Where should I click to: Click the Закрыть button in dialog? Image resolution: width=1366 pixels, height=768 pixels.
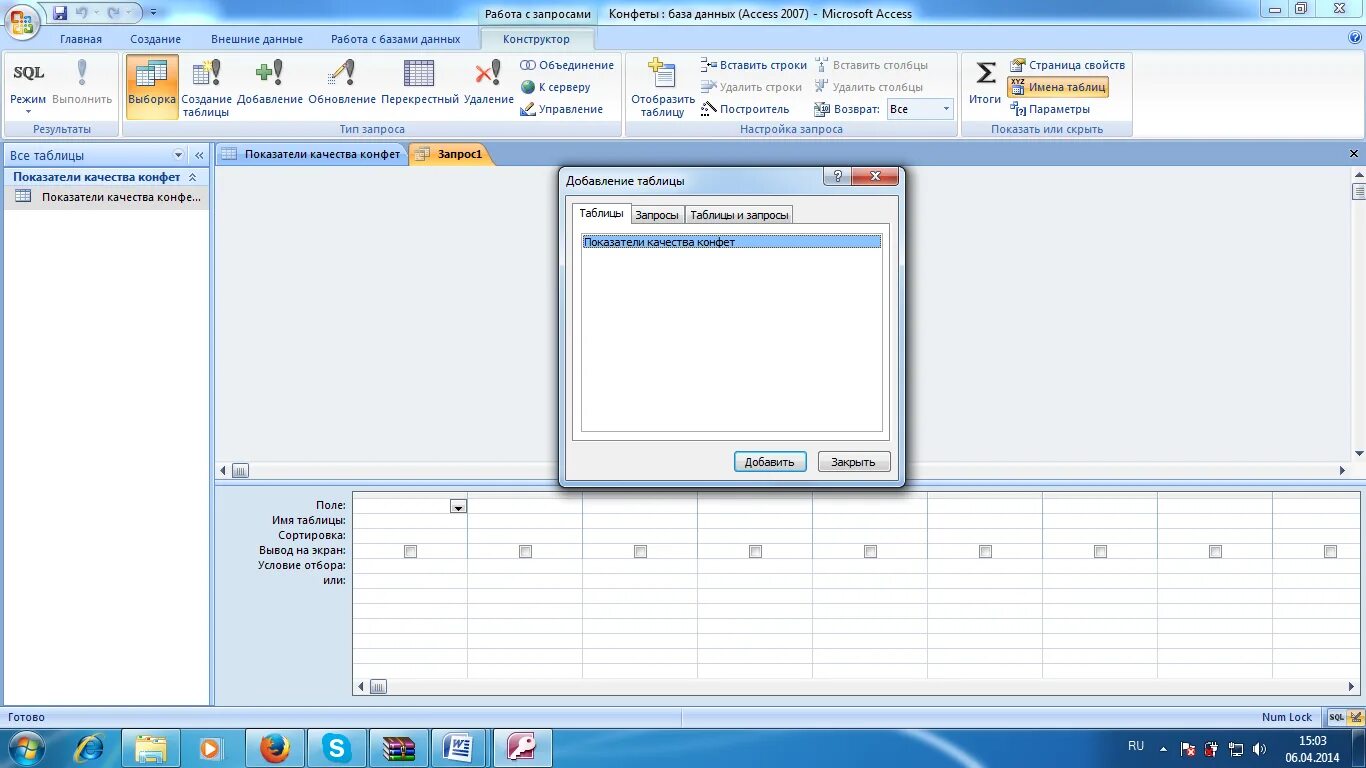pyautogui.click(x=853, y=462)
